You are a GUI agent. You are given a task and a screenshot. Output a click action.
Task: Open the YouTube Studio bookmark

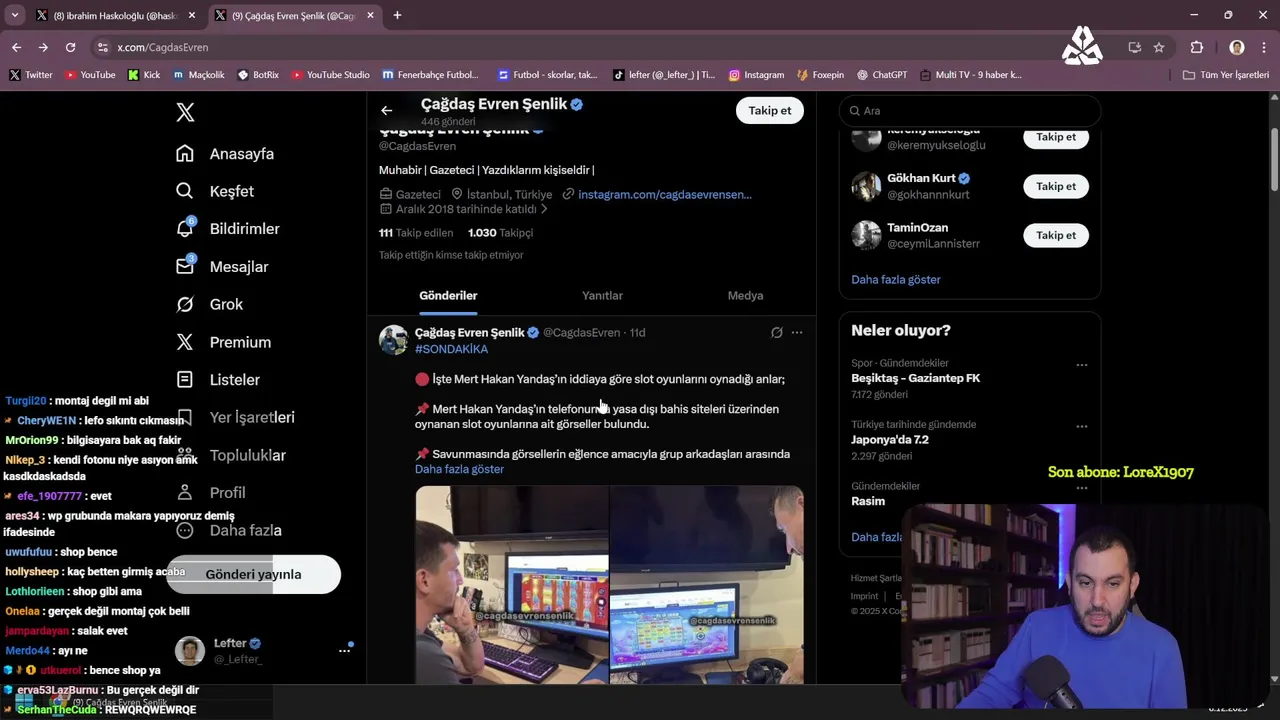[x=330, y=75]
